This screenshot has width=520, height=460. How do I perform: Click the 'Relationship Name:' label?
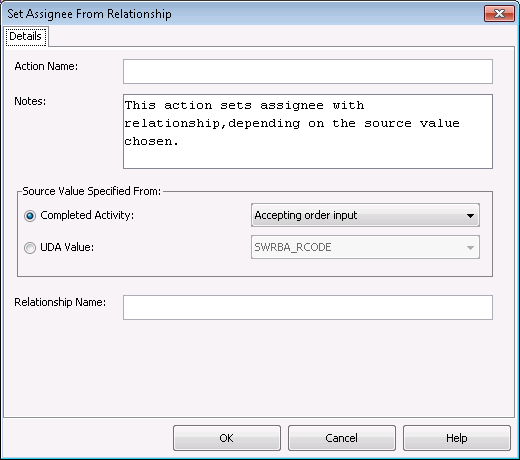pos(60,302)
